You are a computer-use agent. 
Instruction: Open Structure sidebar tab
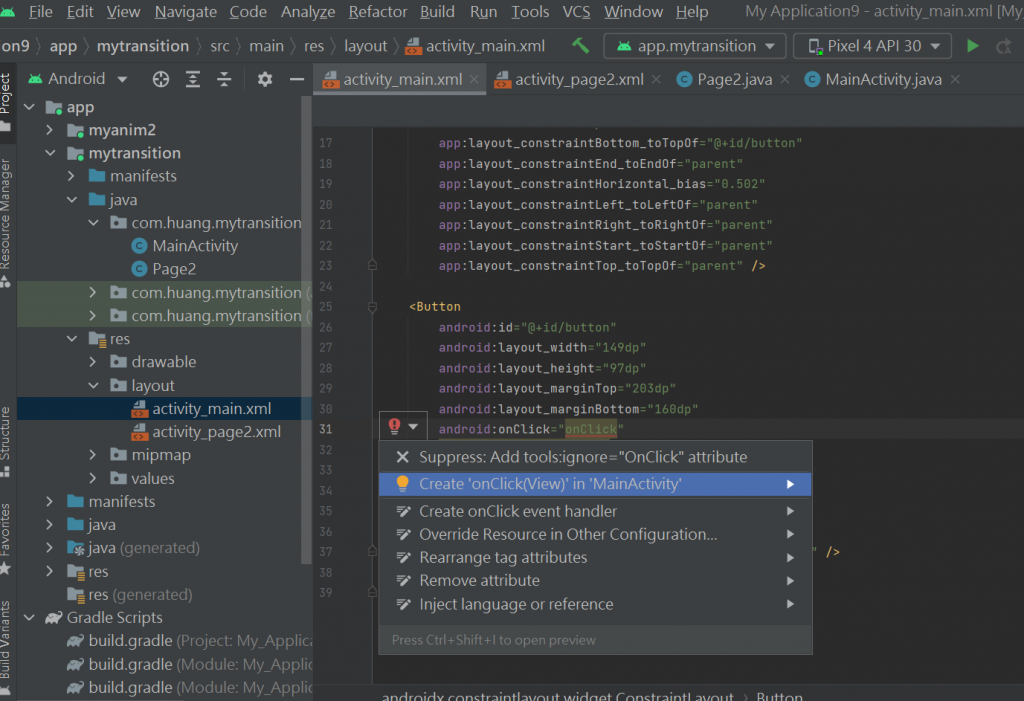[6, 441]
